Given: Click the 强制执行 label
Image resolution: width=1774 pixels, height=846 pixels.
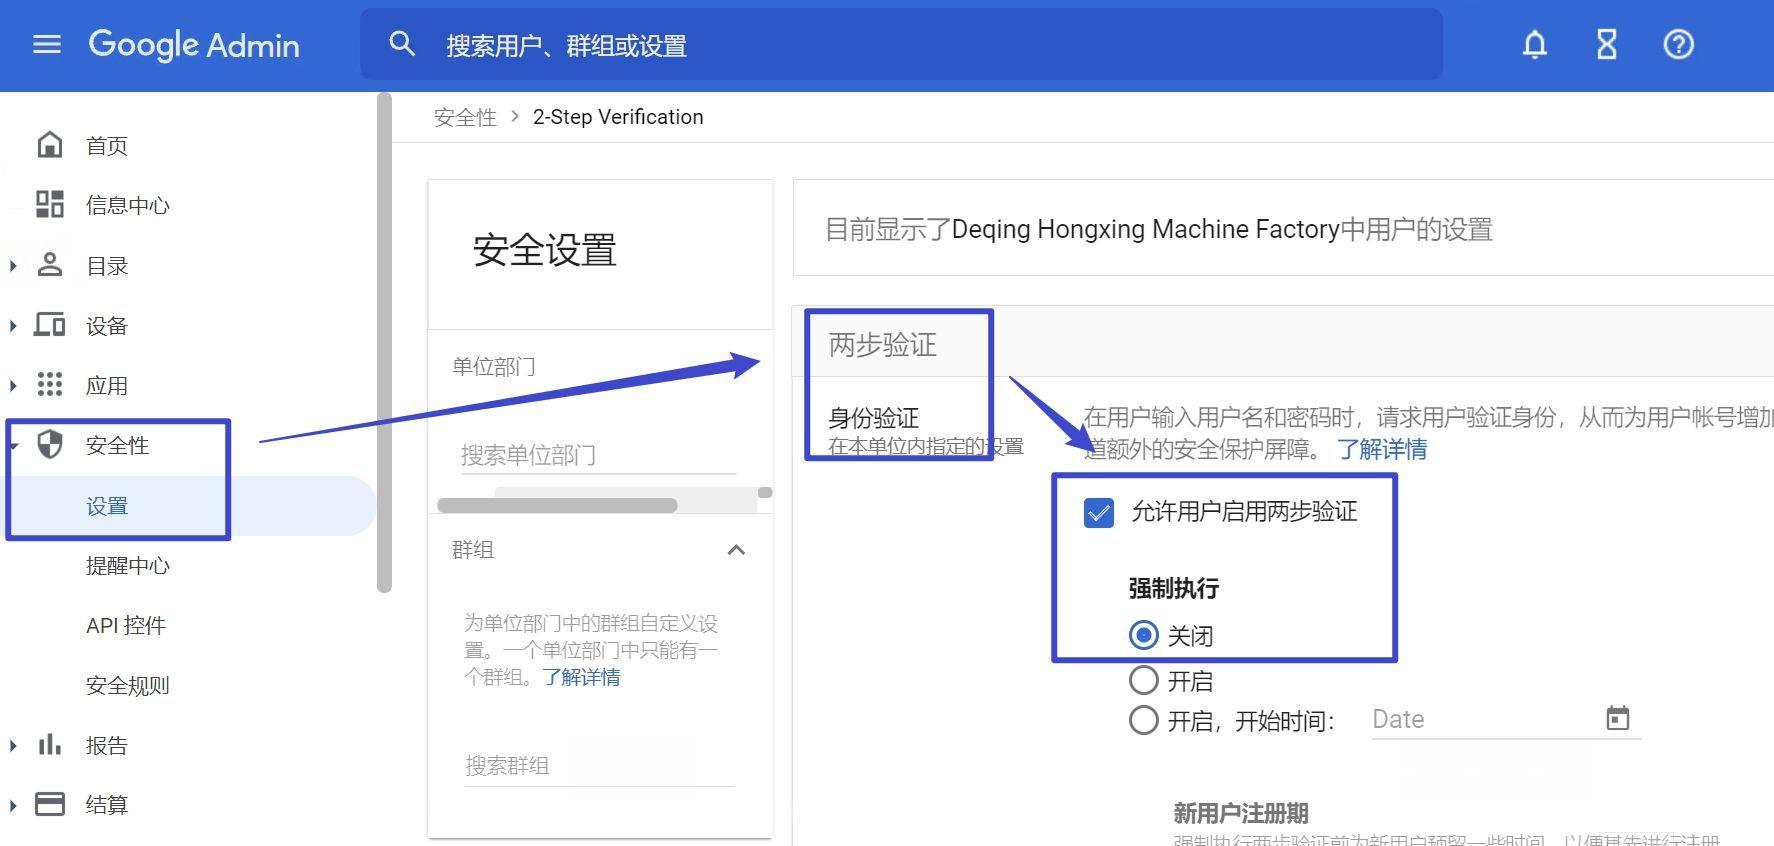Looking at the screenshot, I should [x=1174, y=588].
